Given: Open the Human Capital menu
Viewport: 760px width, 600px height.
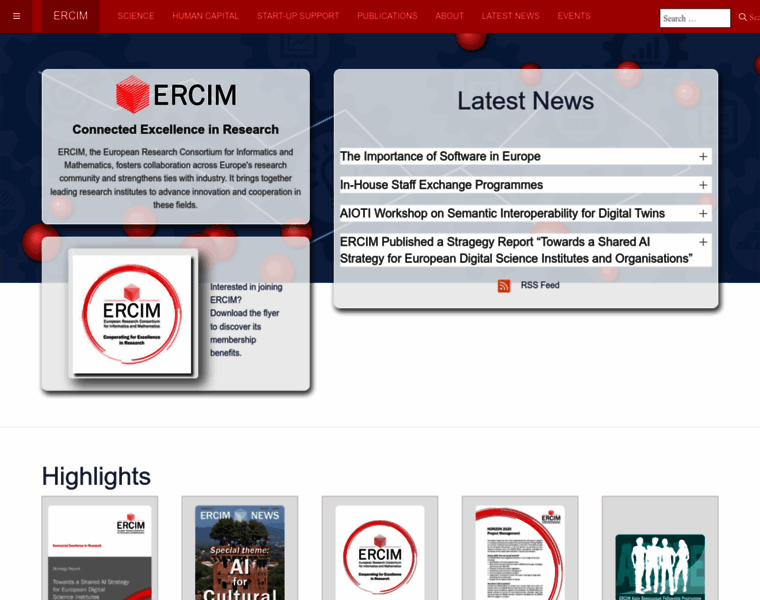Looking at the screenshot, I should click(x=206, y=16).
